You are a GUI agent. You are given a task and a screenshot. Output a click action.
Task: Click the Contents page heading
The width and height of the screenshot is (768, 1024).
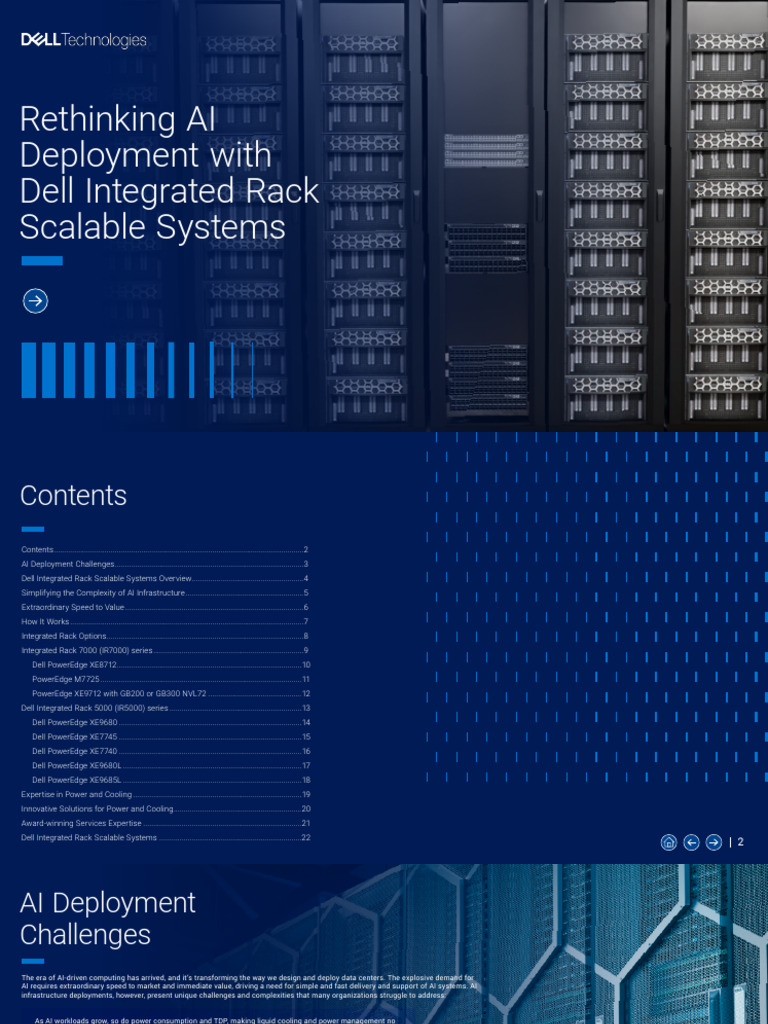pos(73,496)
